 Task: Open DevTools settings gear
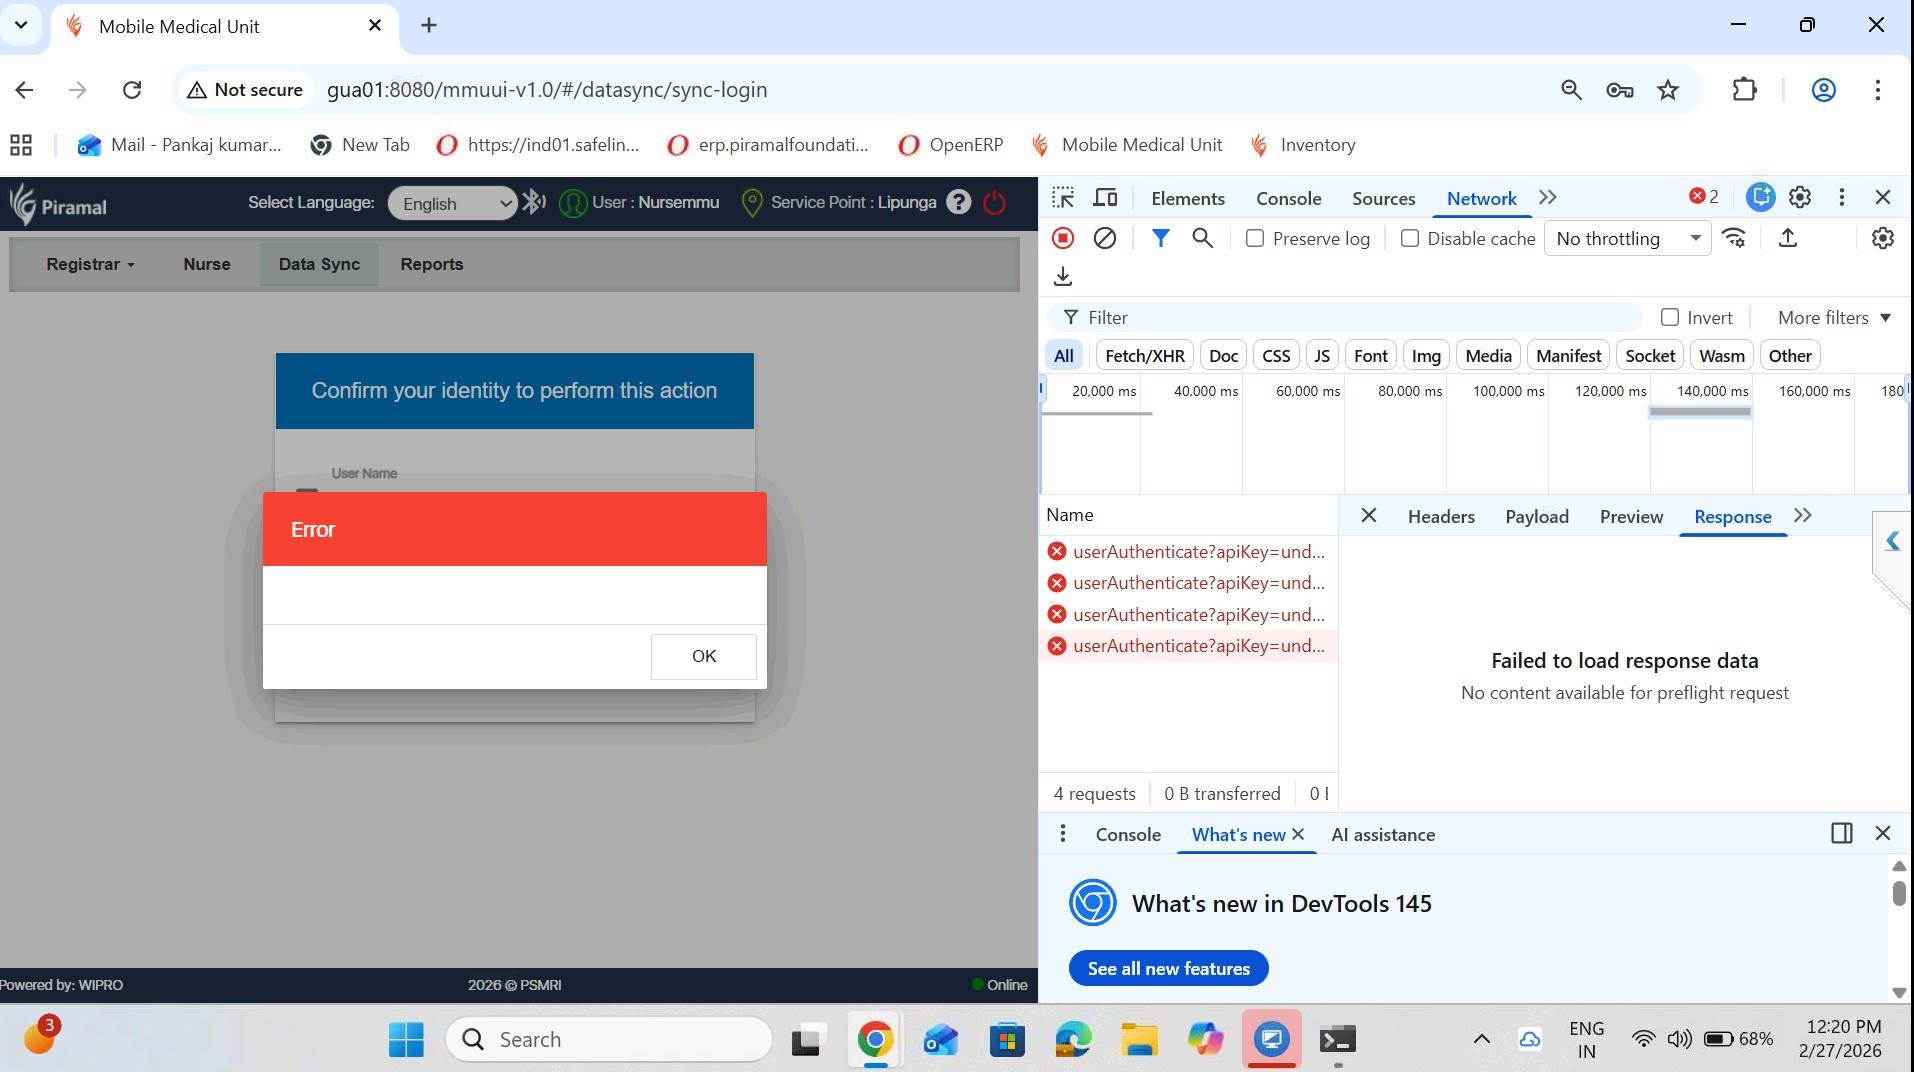click(1800, 198)
